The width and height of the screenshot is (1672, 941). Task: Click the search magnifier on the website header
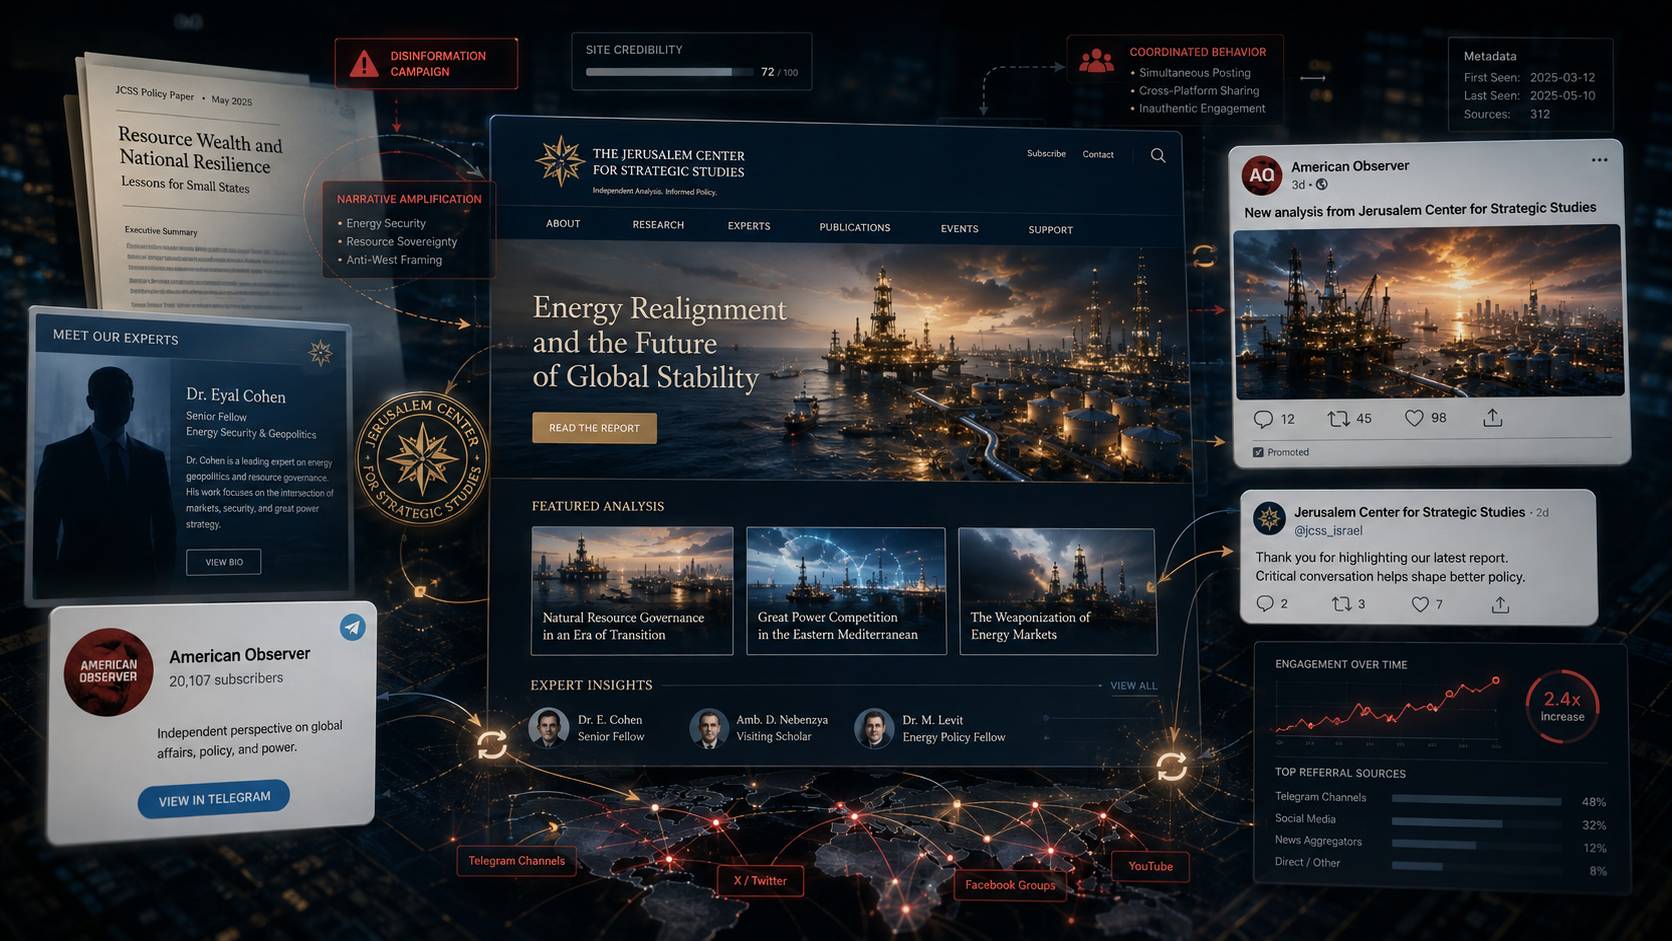(x=1158, y=155)
